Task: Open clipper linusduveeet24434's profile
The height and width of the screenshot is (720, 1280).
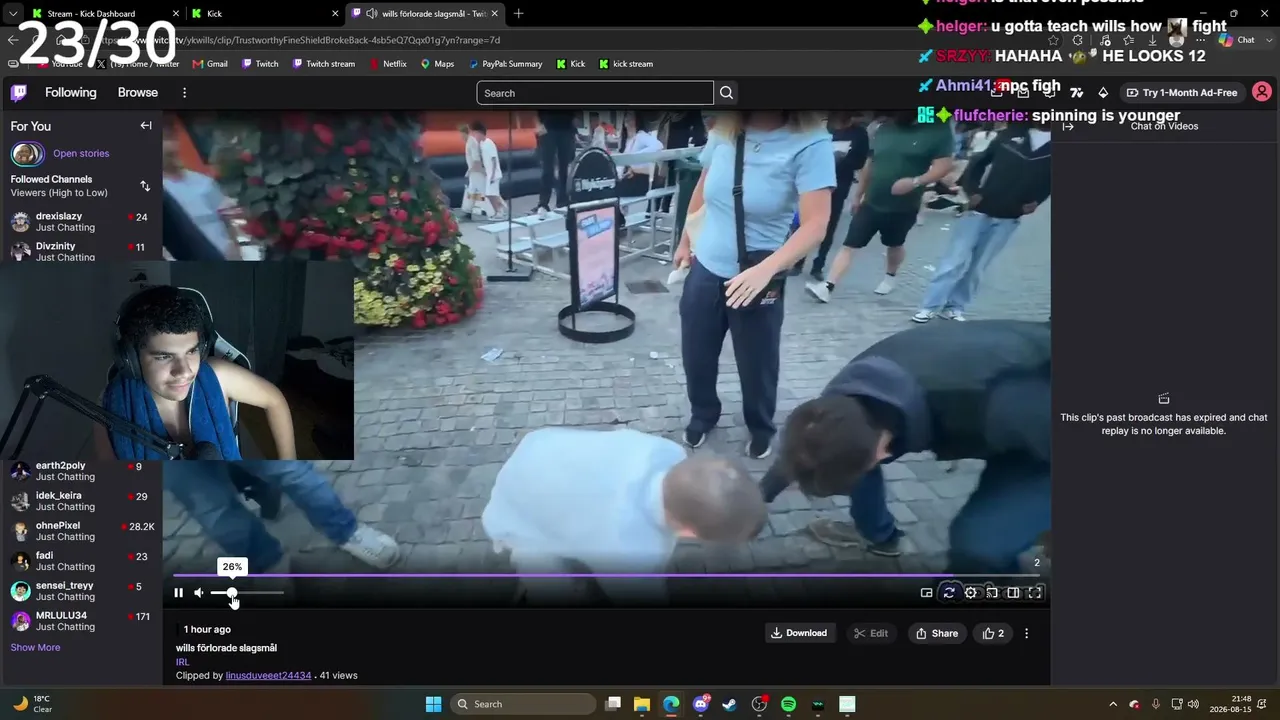Action: tap(268, 676)
